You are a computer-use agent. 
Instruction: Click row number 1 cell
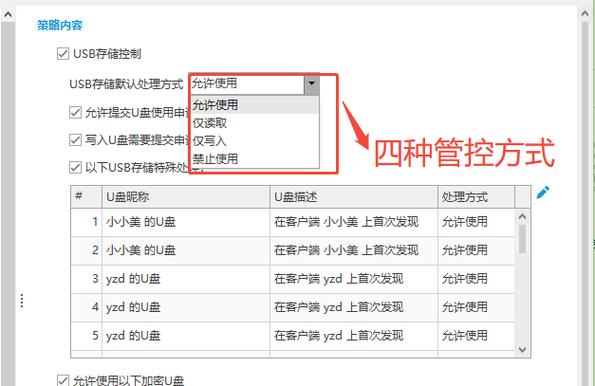(86, 222)
